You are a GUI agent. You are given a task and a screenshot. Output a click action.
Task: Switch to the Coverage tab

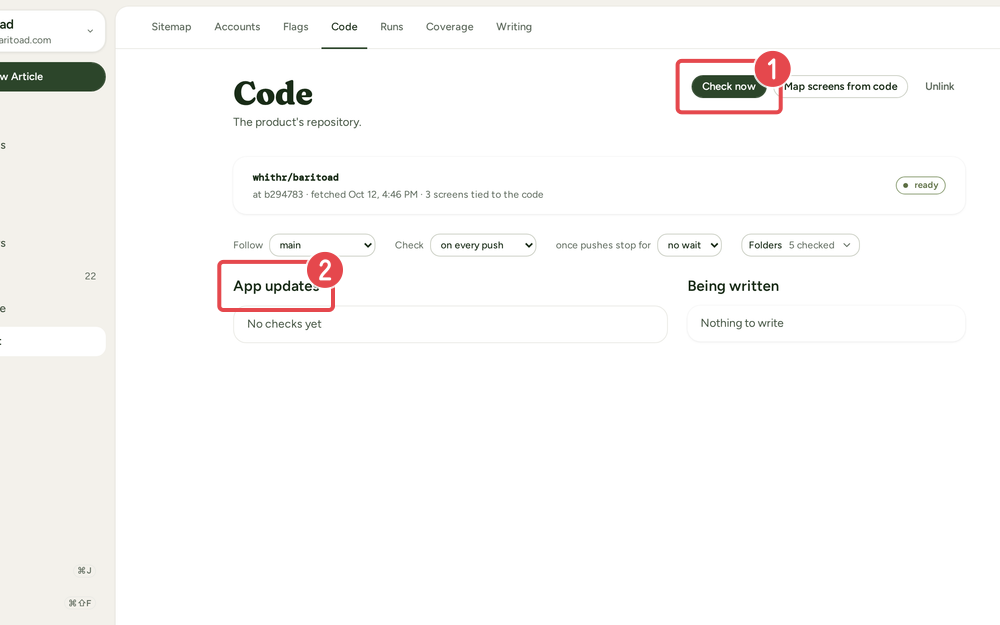[x=450, y=27]
